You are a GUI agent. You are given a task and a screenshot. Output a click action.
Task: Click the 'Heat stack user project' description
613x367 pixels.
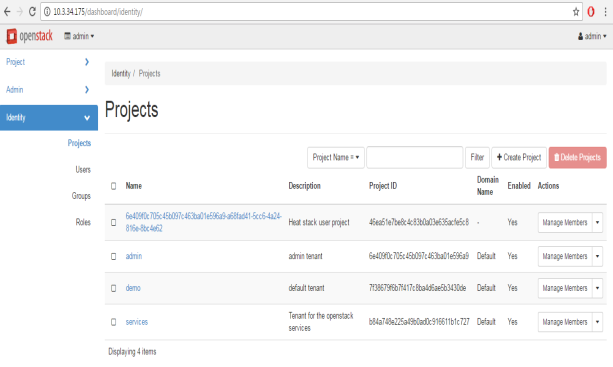(319, 222)
